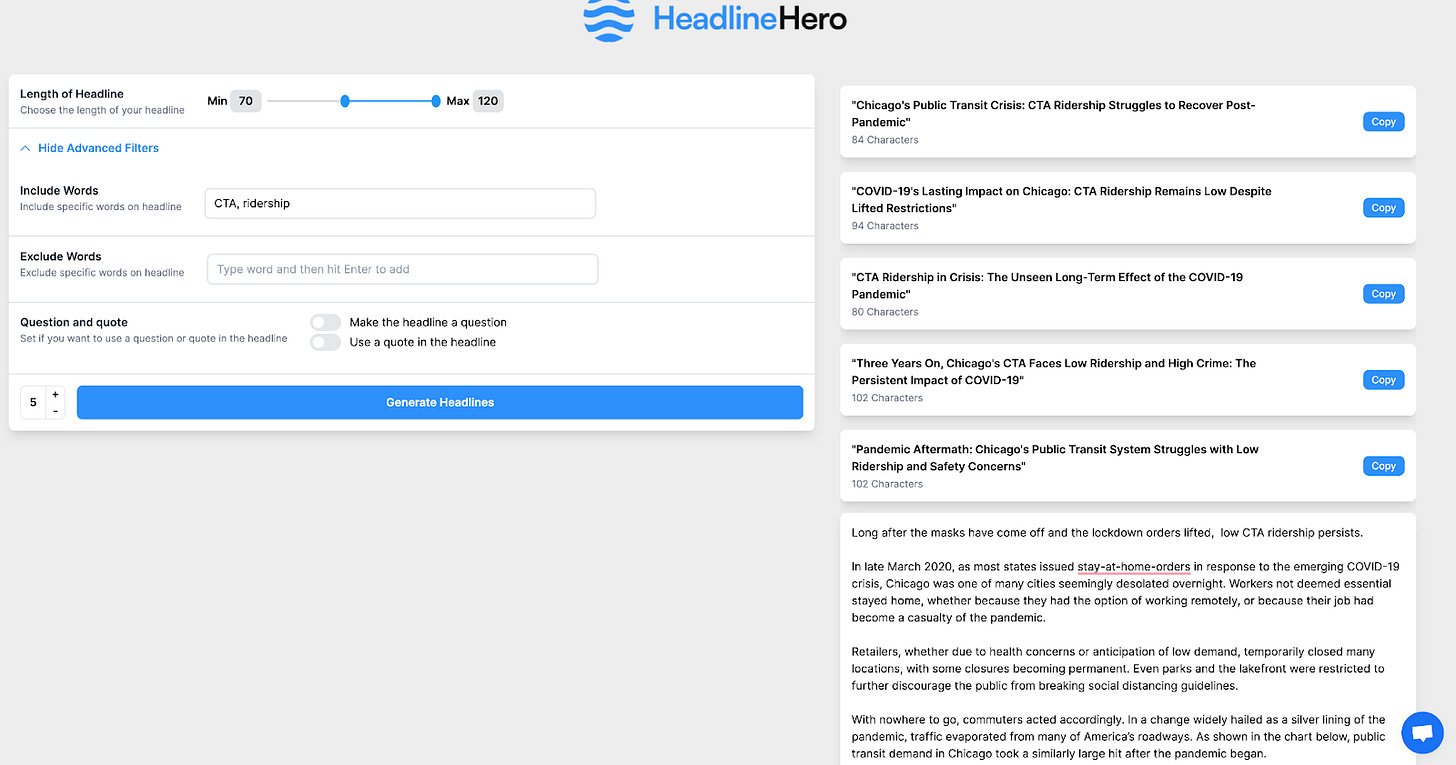This screenshot has height=765, width=1456.
Task: Toggle Use a quote in the headline
Action: [x=325, y=342]
